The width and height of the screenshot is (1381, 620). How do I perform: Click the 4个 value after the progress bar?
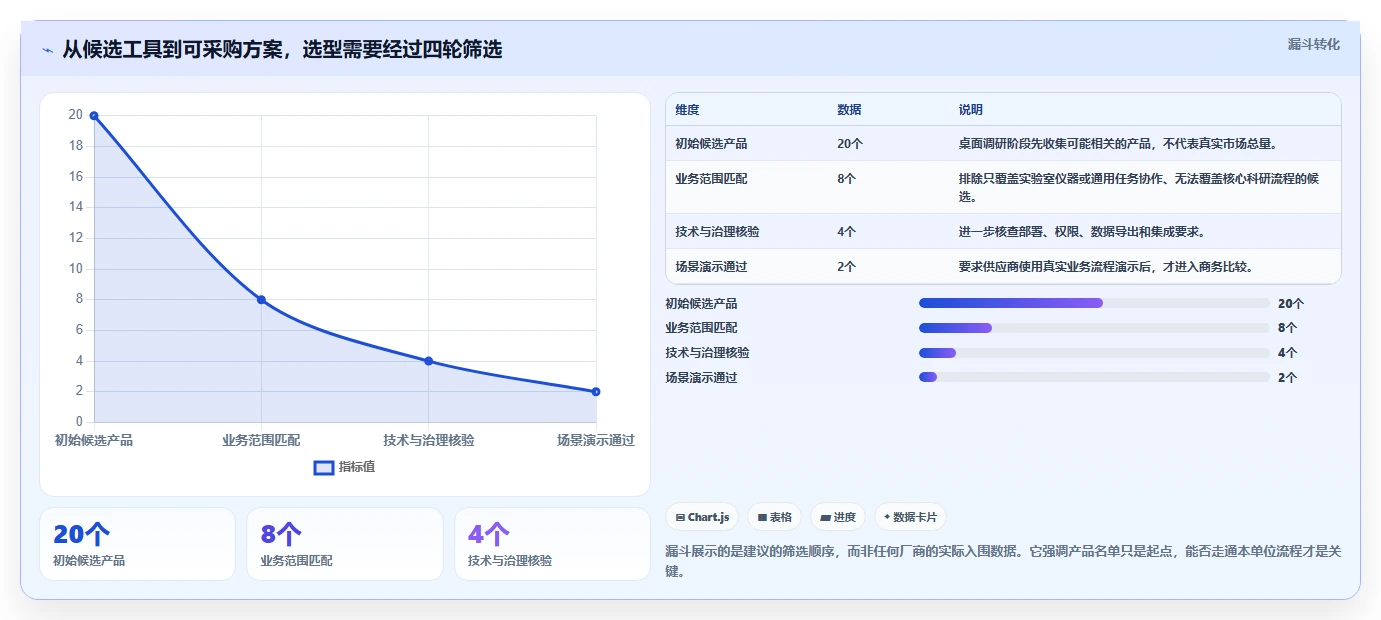point(1288,353)
